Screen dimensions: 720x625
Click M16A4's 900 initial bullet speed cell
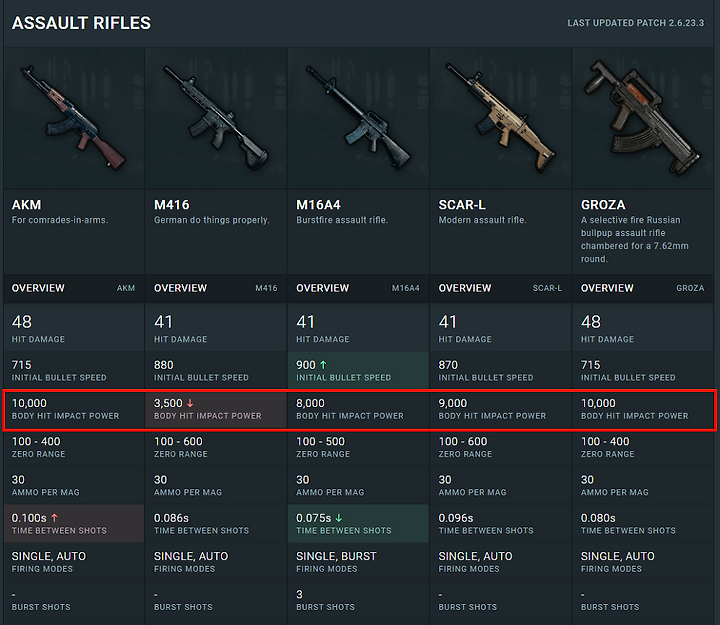click(359, 371)
